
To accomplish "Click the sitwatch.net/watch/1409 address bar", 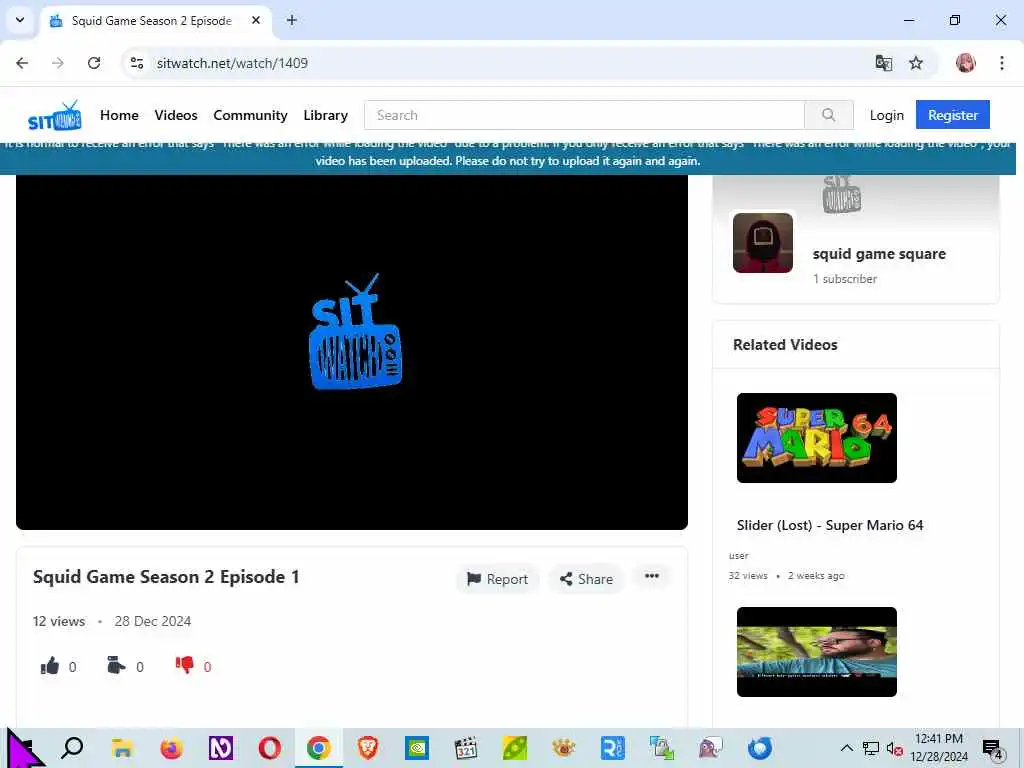I will pyautogui.click(x=232, y=63).
